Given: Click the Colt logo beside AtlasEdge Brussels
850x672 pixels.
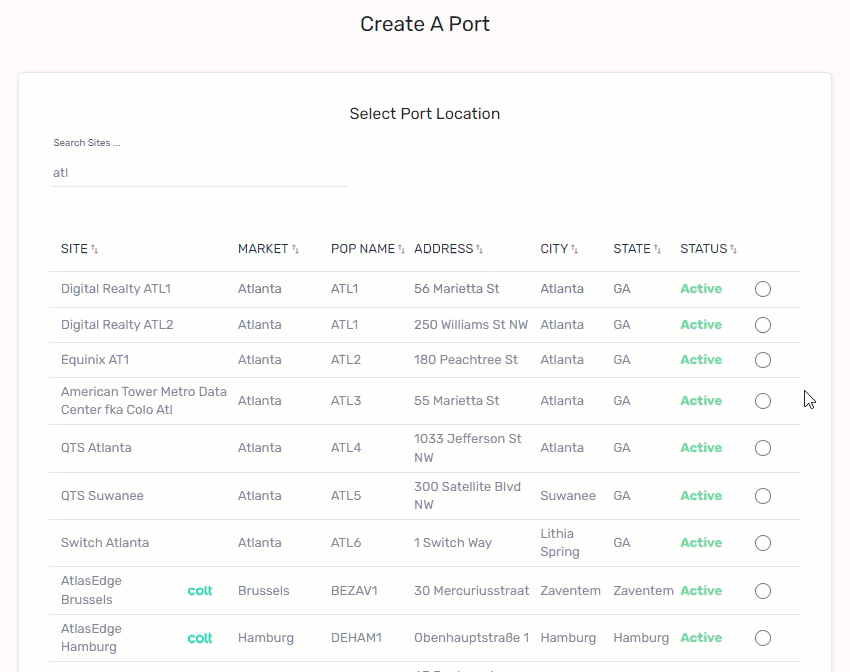Looking at the screenshot, I should coord(200,591).
